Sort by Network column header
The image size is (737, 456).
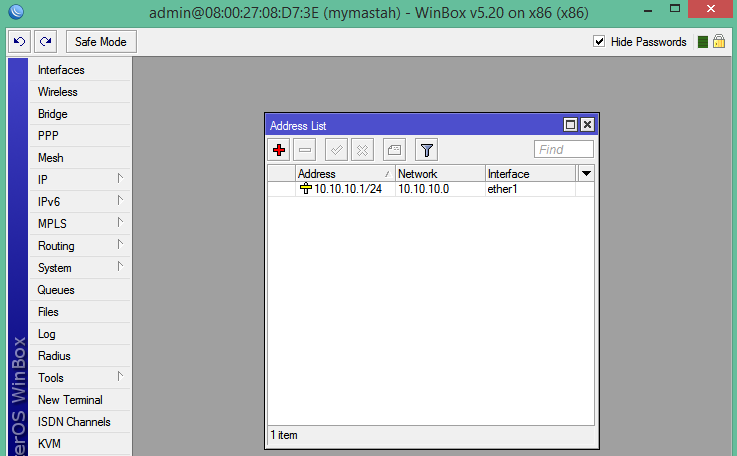coord(440,174)
